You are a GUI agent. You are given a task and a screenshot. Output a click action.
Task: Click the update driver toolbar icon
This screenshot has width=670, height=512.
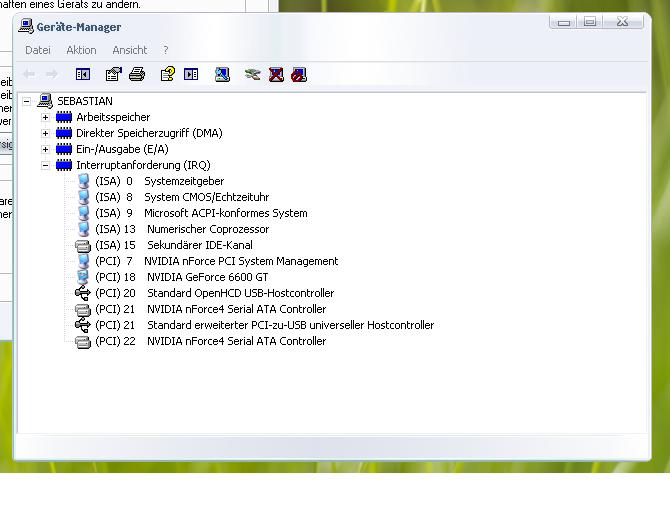[x=253, y=75]
